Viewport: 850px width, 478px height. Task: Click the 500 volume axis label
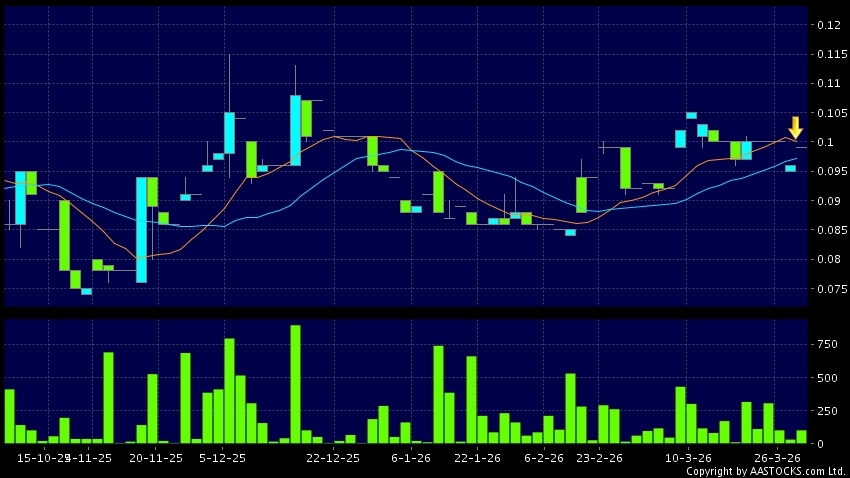pyautogui.click(x=826, y=378)
